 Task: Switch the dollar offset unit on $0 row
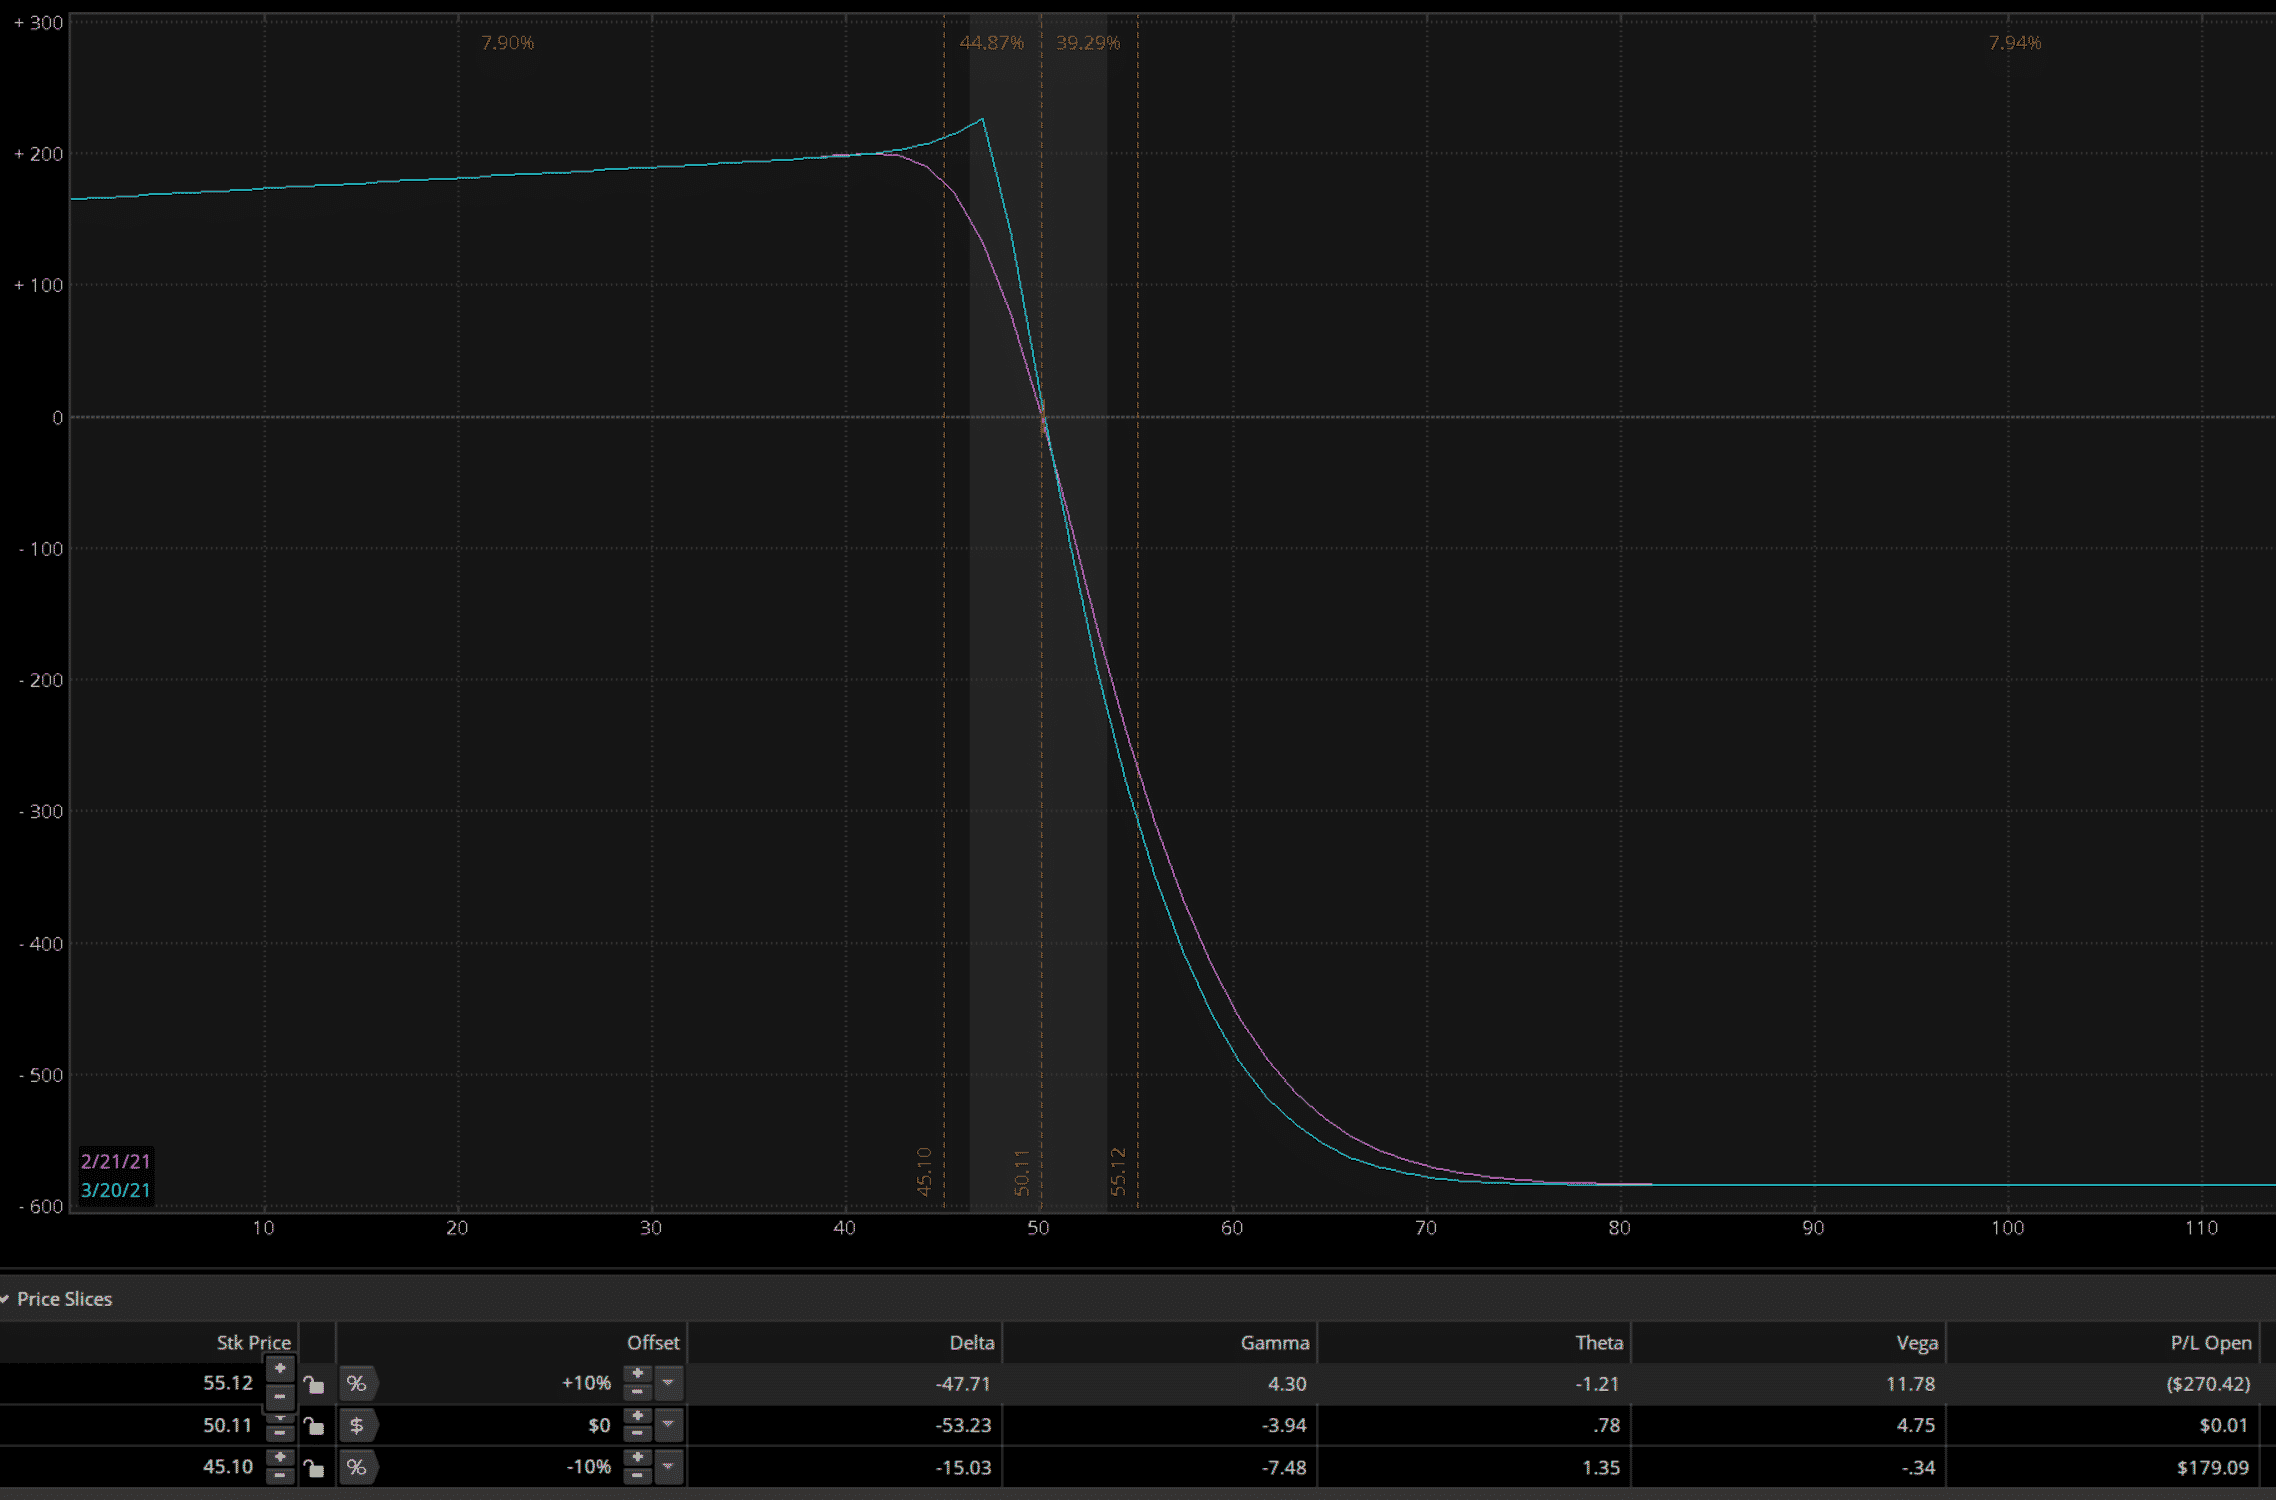tap(358, 1426)
